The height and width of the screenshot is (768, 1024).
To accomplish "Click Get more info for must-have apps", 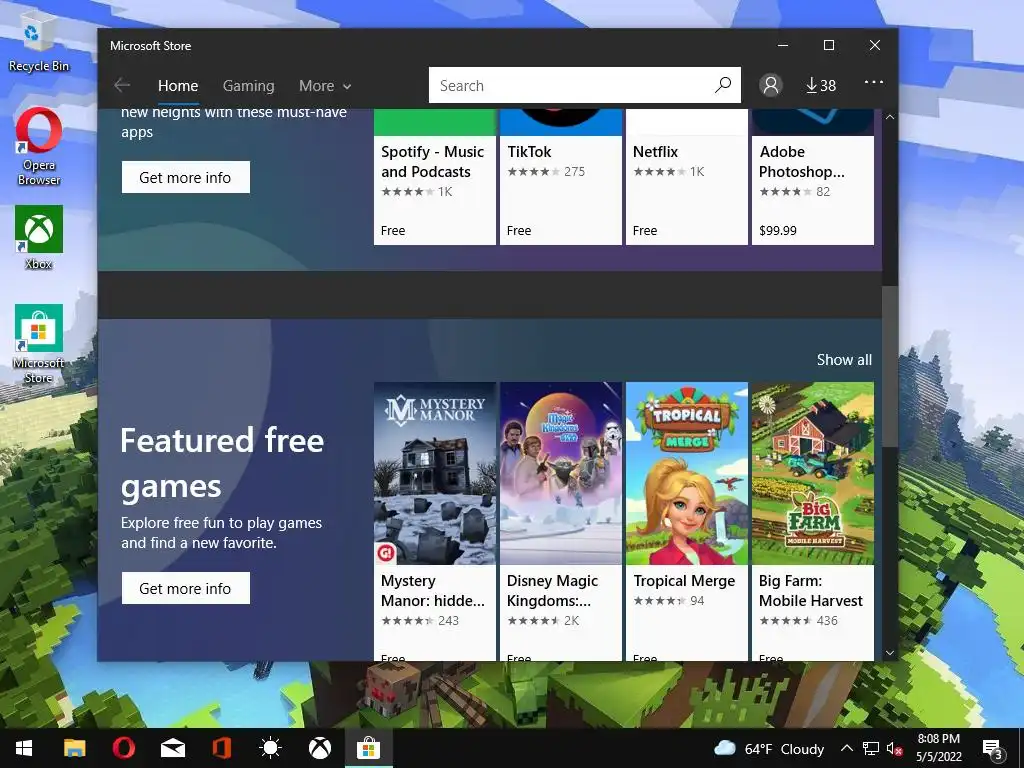I will click(x=185, y=177).
